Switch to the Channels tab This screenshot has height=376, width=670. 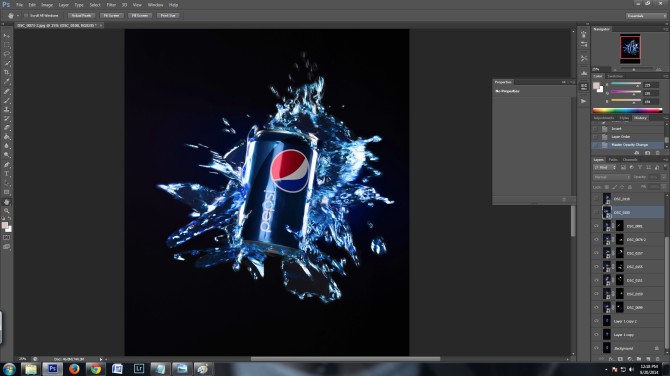[630, 159]
